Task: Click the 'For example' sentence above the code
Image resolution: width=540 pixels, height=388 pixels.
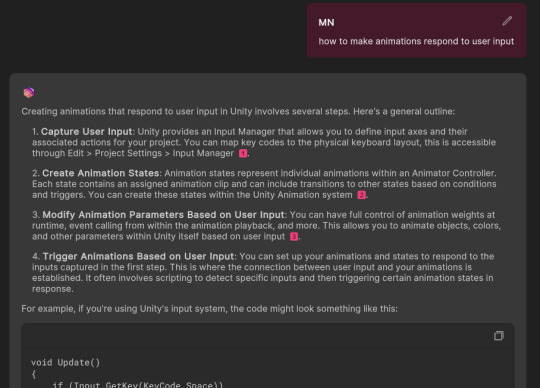Action: [x=209, y=309]
